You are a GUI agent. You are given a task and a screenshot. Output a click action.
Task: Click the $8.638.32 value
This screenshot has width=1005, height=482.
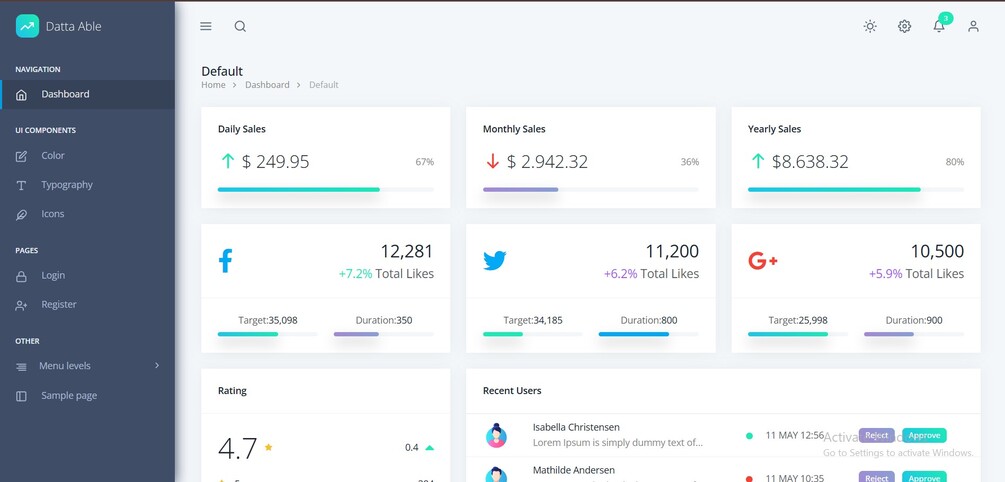pyautogui.click(x=810, y=162)
